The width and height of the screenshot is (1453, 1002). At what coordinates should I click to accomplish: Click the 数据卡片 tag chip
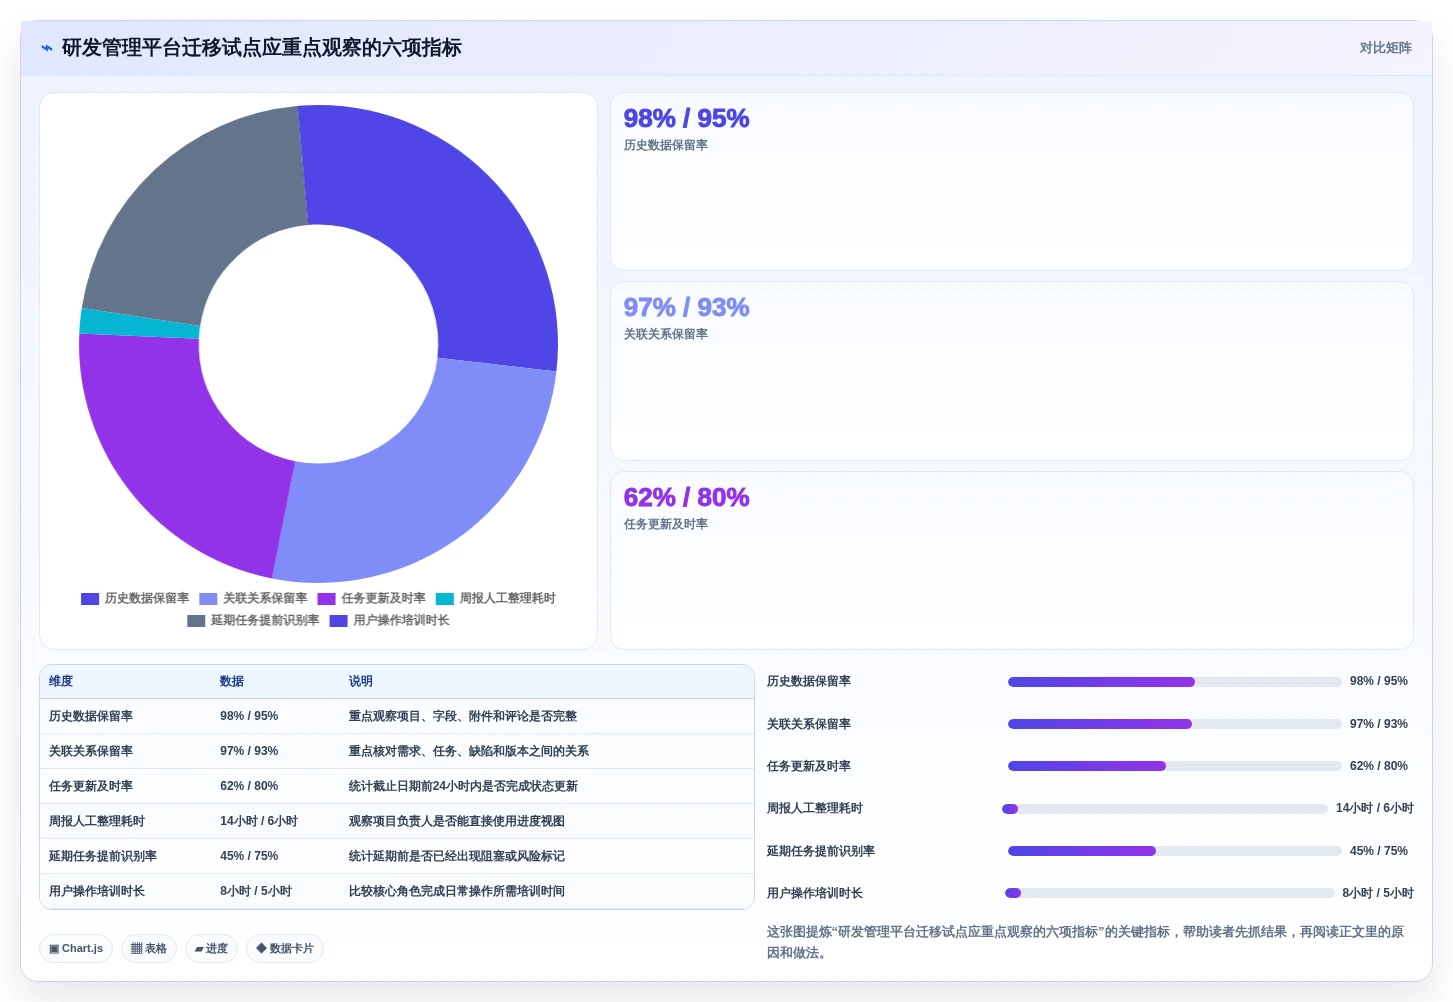285,949
